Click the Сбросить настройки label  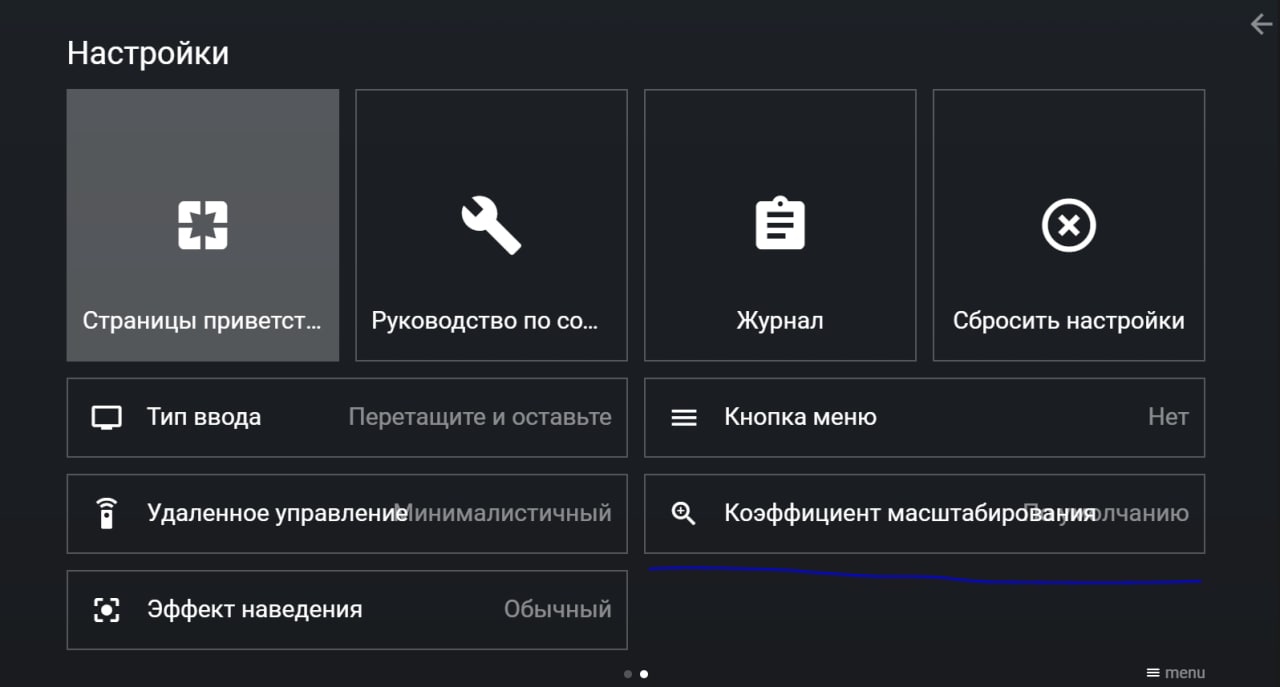pos(1068,321)
